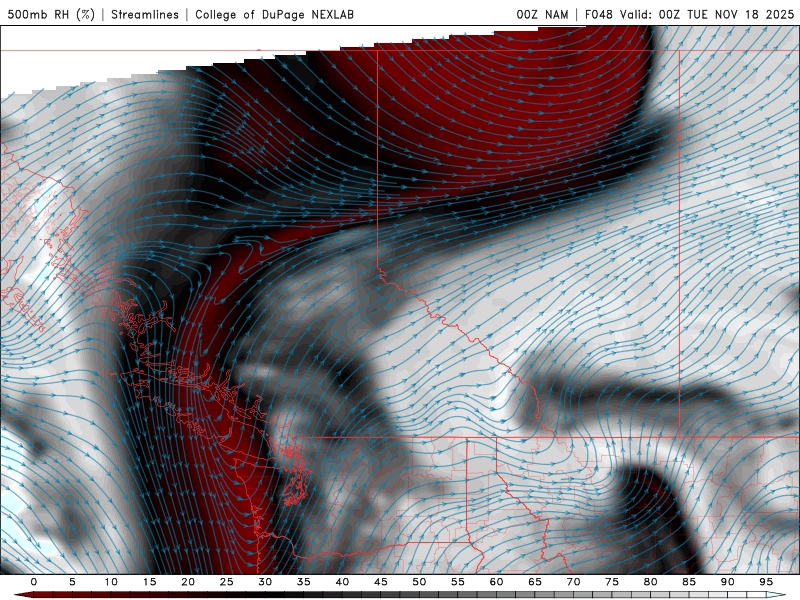Click the colorbar label "95"
This screenshot has height=600, width=800.
766,582
